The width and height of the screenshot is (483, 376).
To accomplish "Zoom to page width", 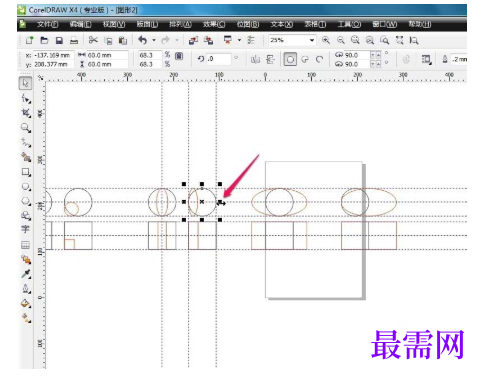I will point(399,40).
